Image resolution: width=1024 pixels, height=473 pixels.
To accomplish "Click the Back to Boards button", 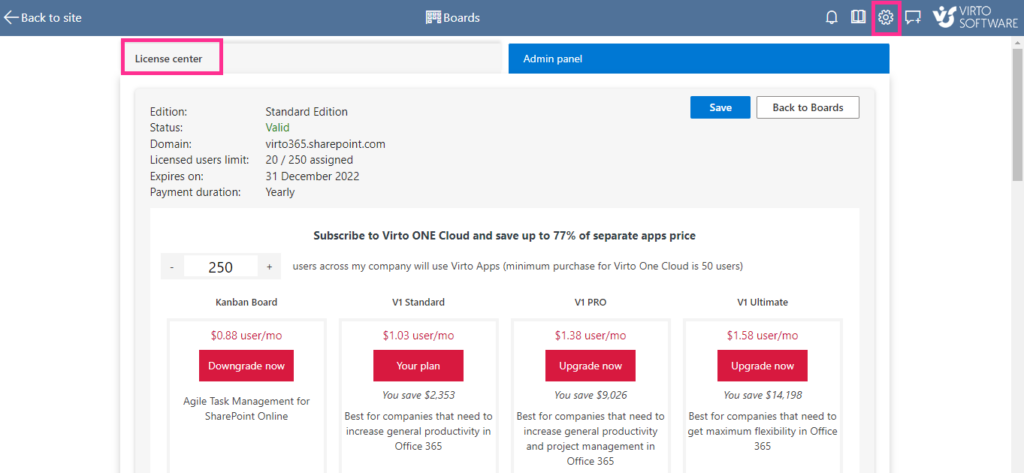I will pyautogui.click(x=808, y=108).
